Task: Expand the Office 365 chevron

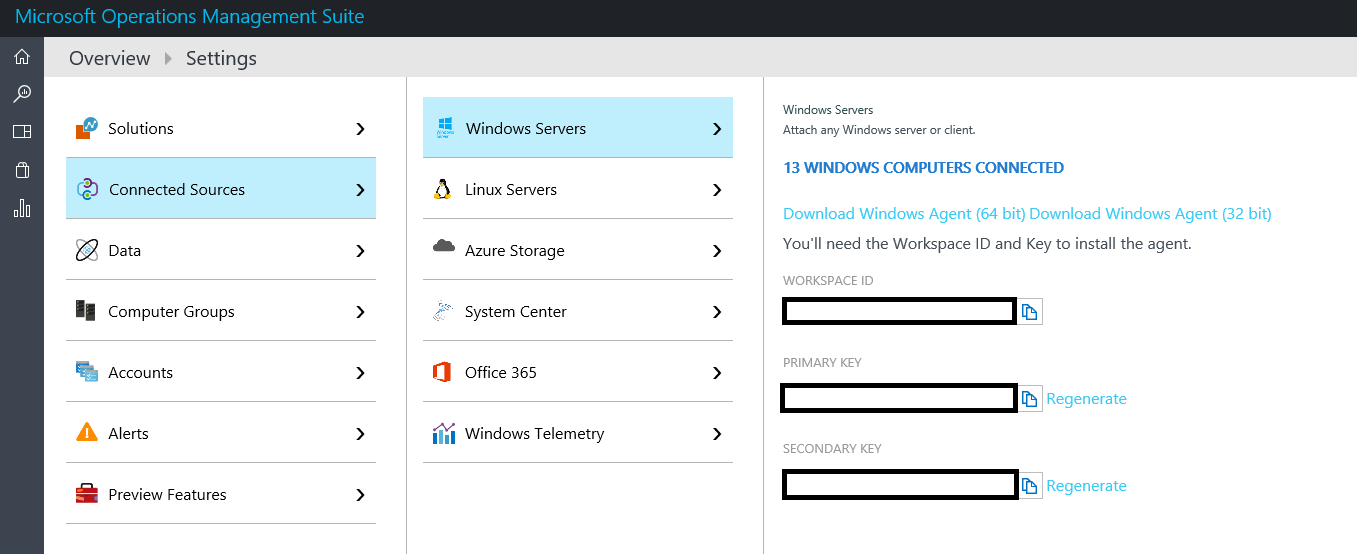Action: pyautogui.click(x=717, y=373)
